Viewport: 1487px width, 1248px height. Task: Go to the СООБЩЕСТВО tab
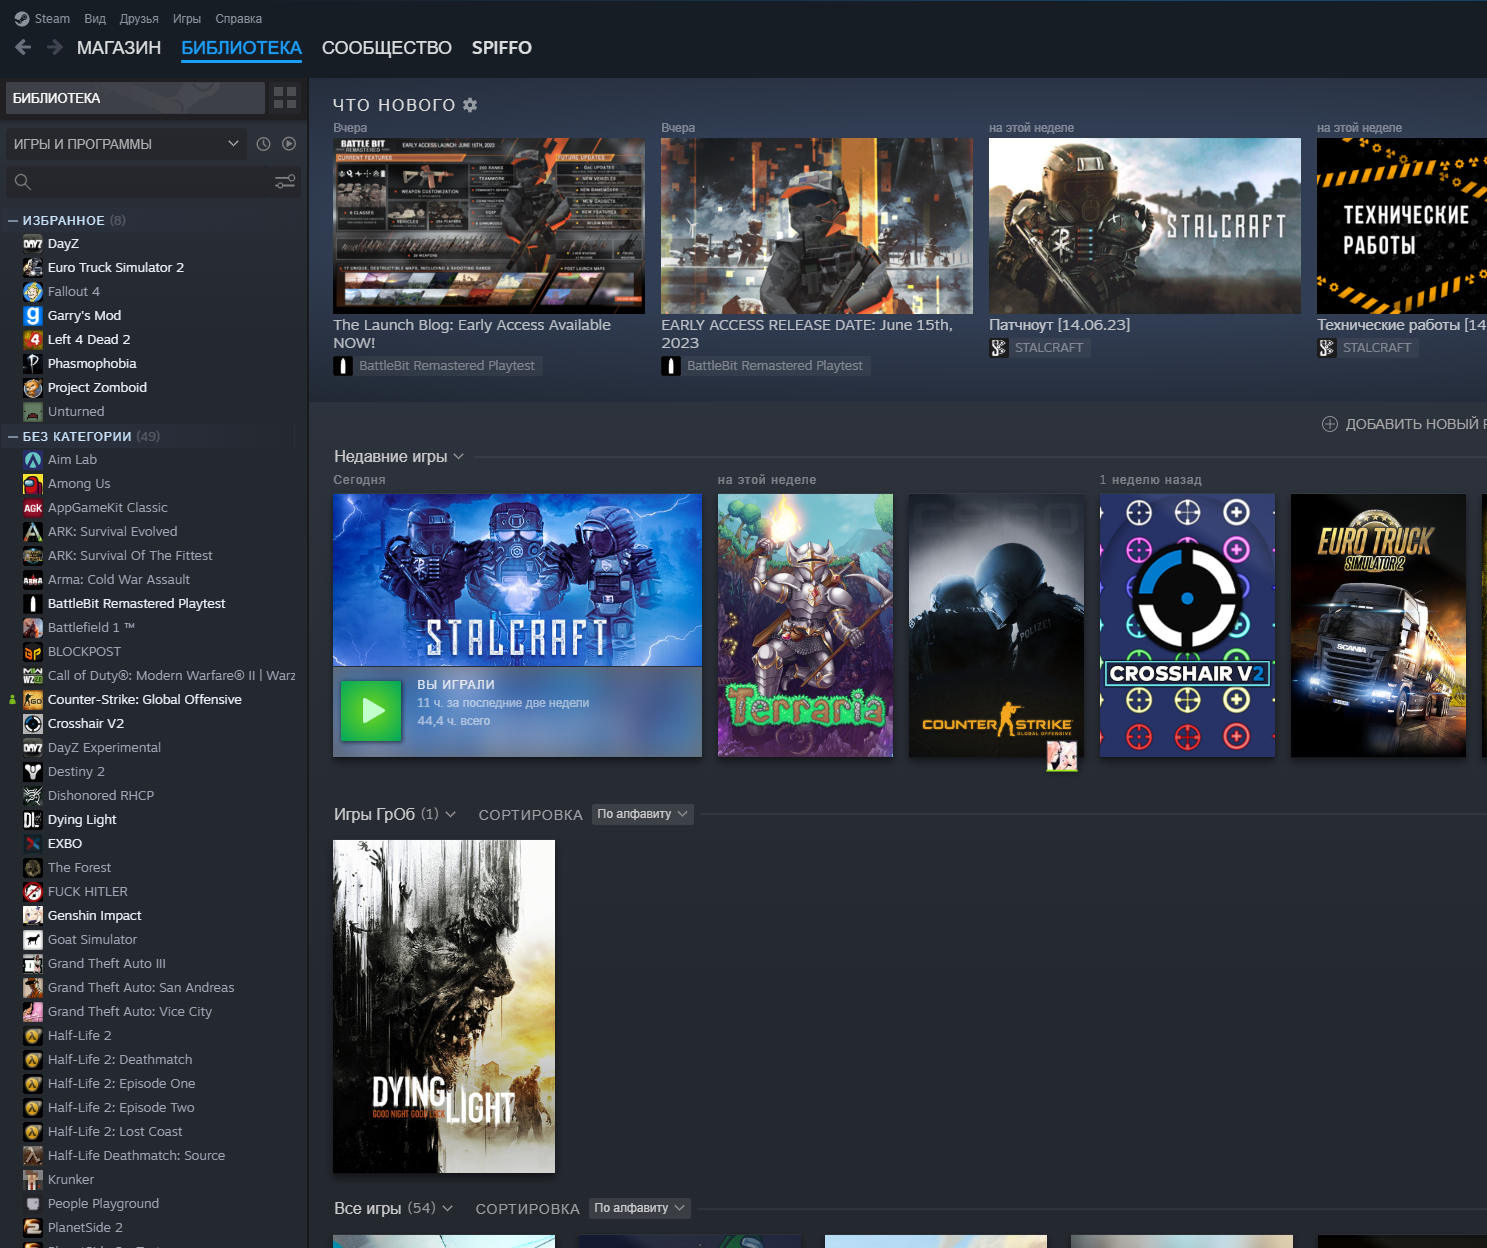[387, 48]
